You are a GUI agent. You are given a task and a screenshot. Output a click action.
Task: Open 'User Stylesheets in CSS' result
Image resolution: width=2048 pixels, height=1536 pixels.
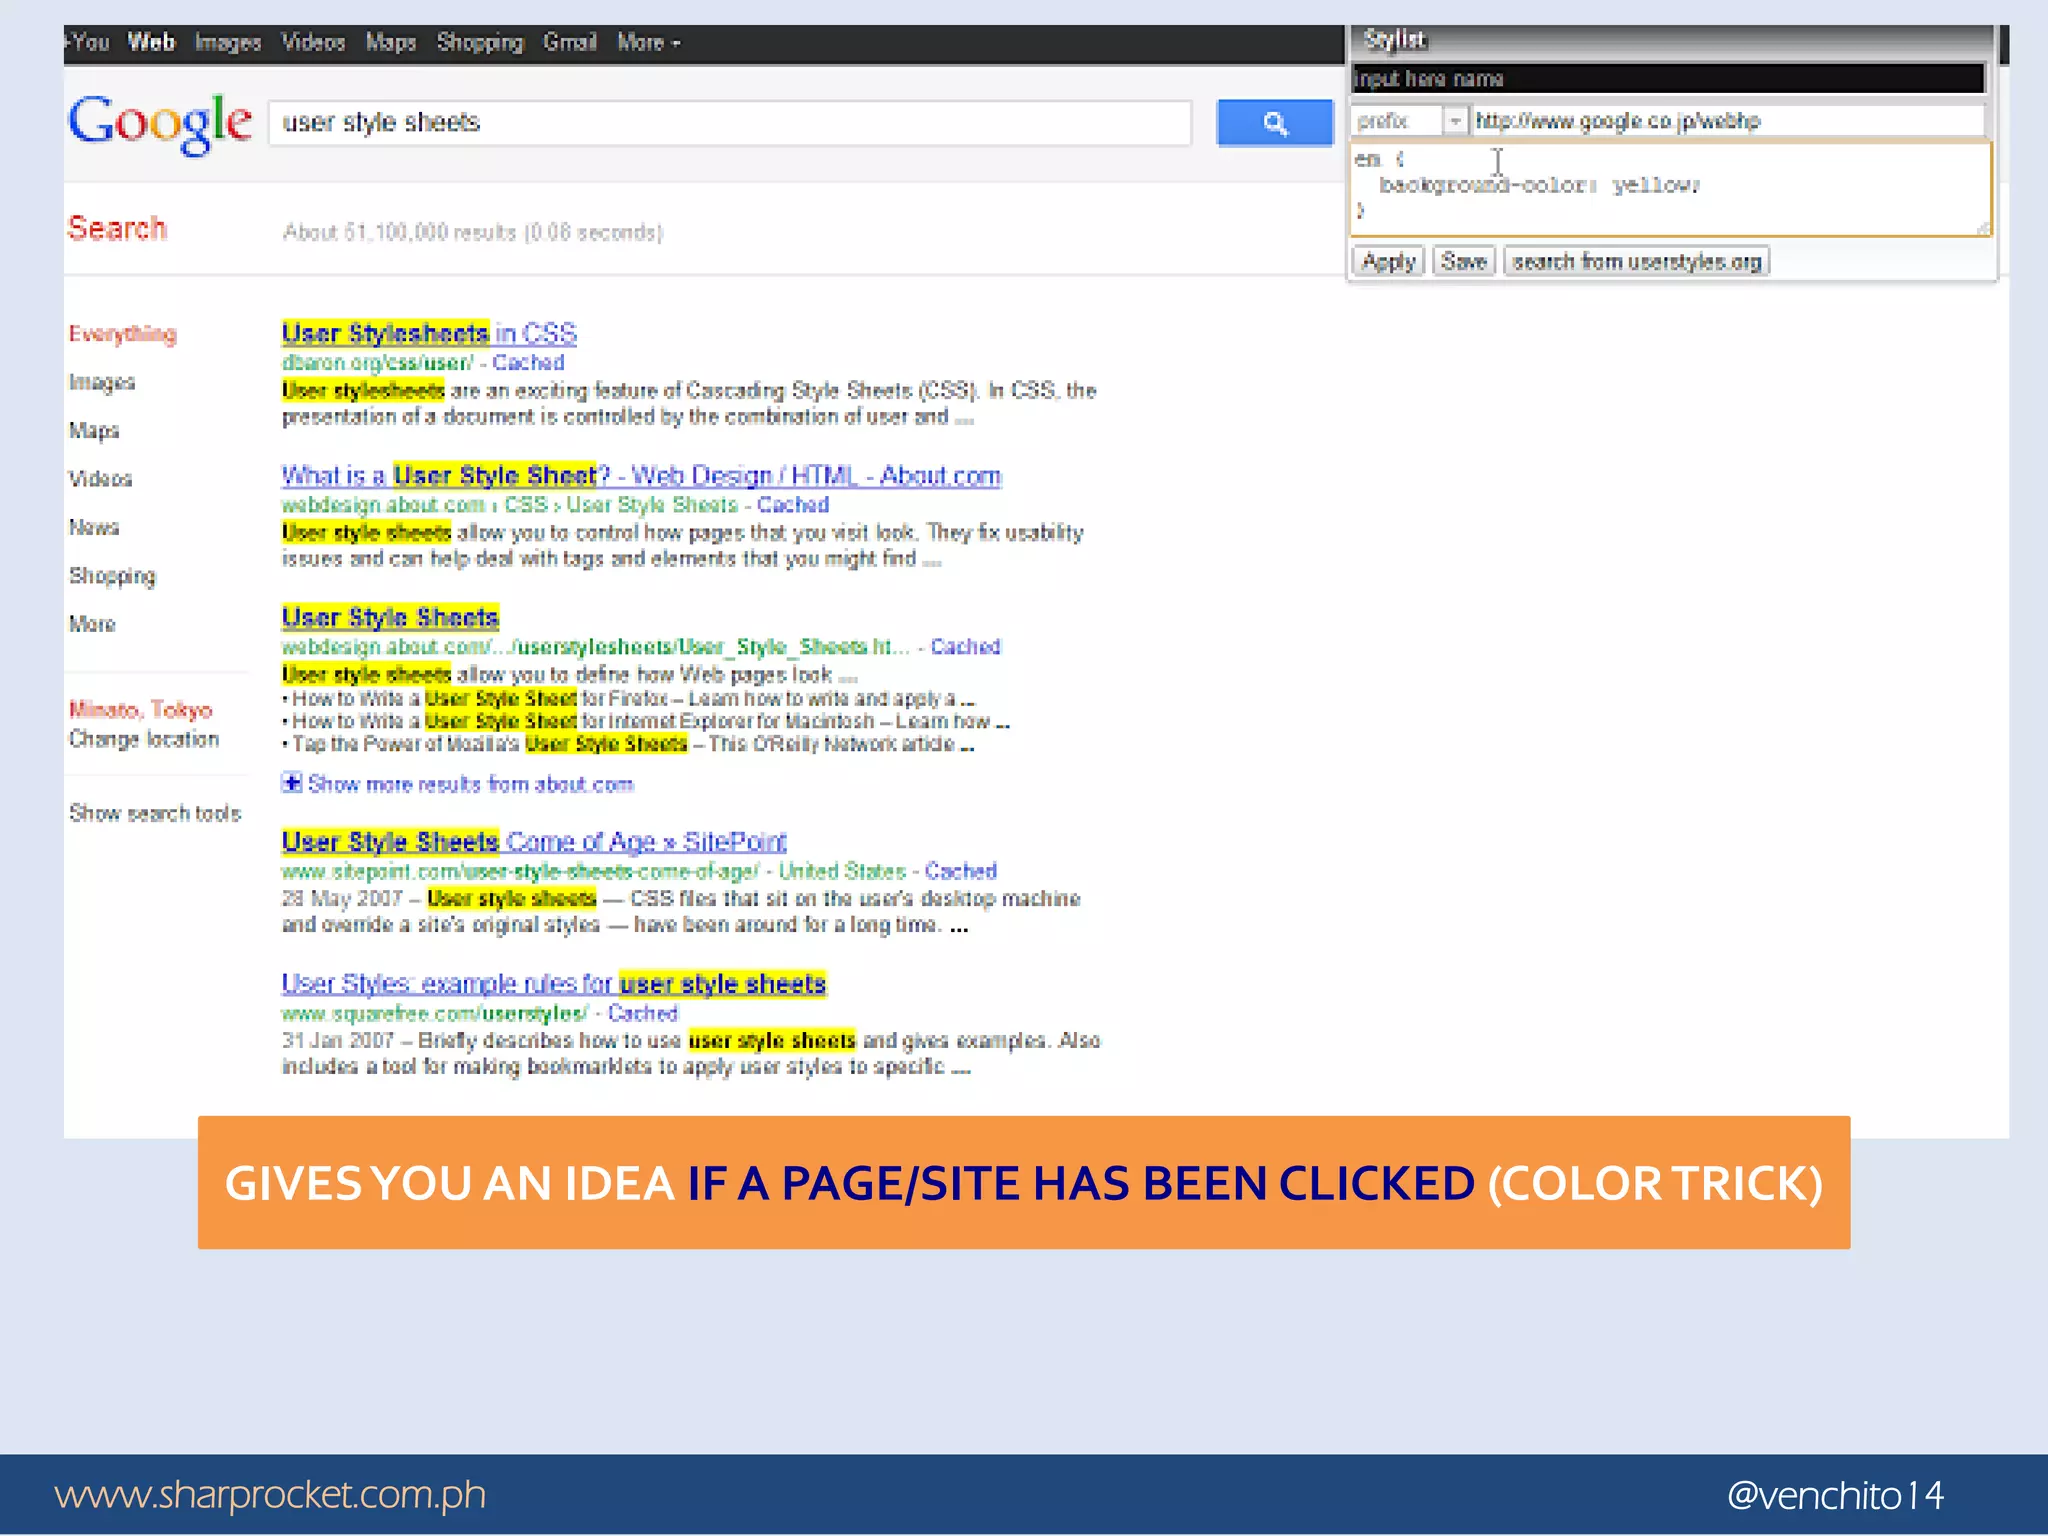(x=429, y=333)
